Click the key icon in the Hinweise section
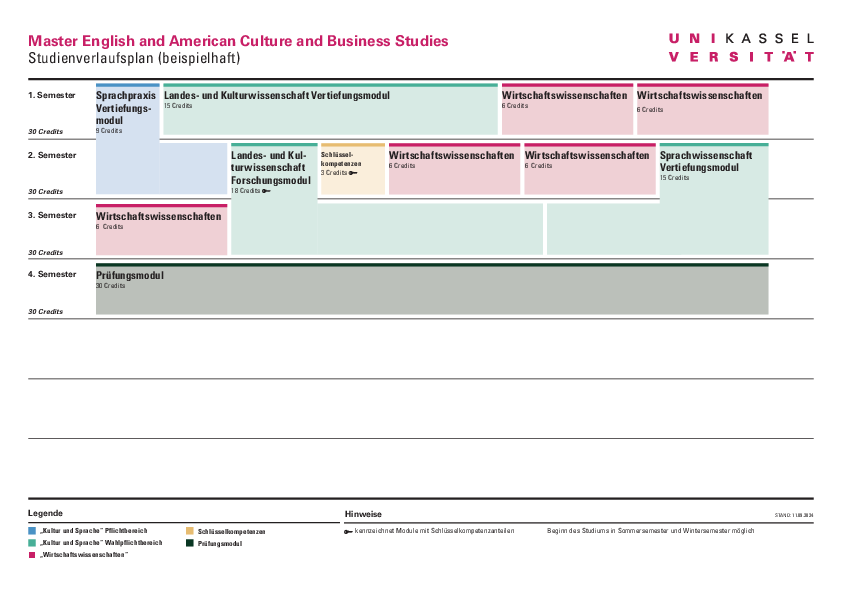 (348, 530)
